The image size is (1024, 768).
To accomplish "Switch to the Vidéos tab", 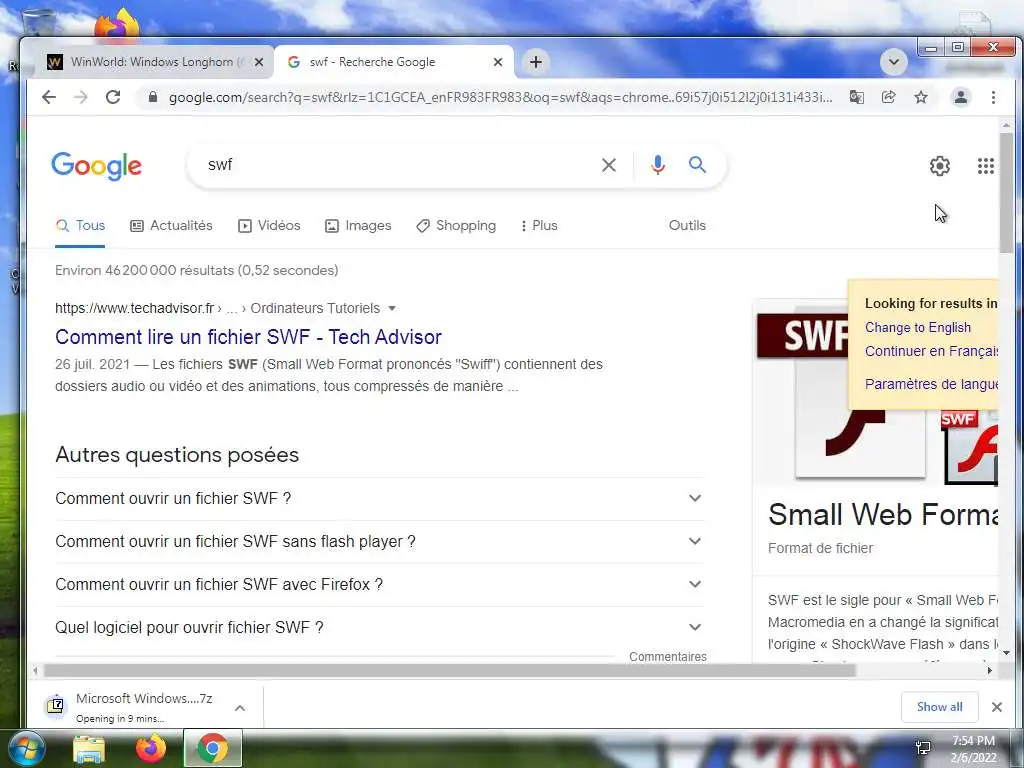I will (269, 225).
